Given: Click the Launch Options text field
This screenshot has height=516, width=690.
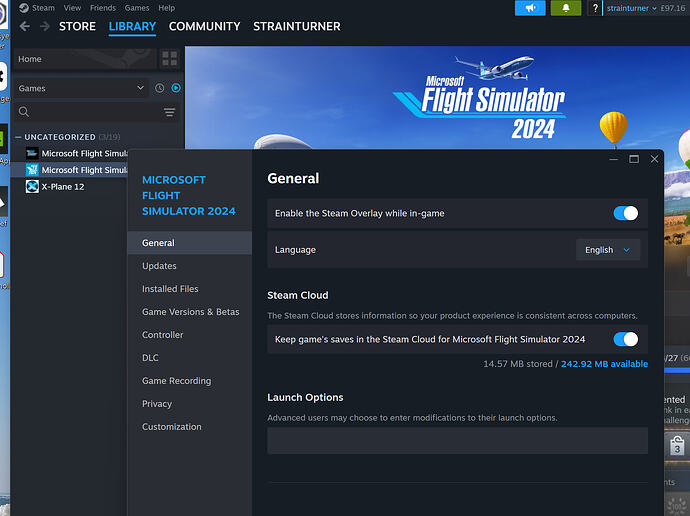Looking at the screenshot, I should click(x=457, y=440).
